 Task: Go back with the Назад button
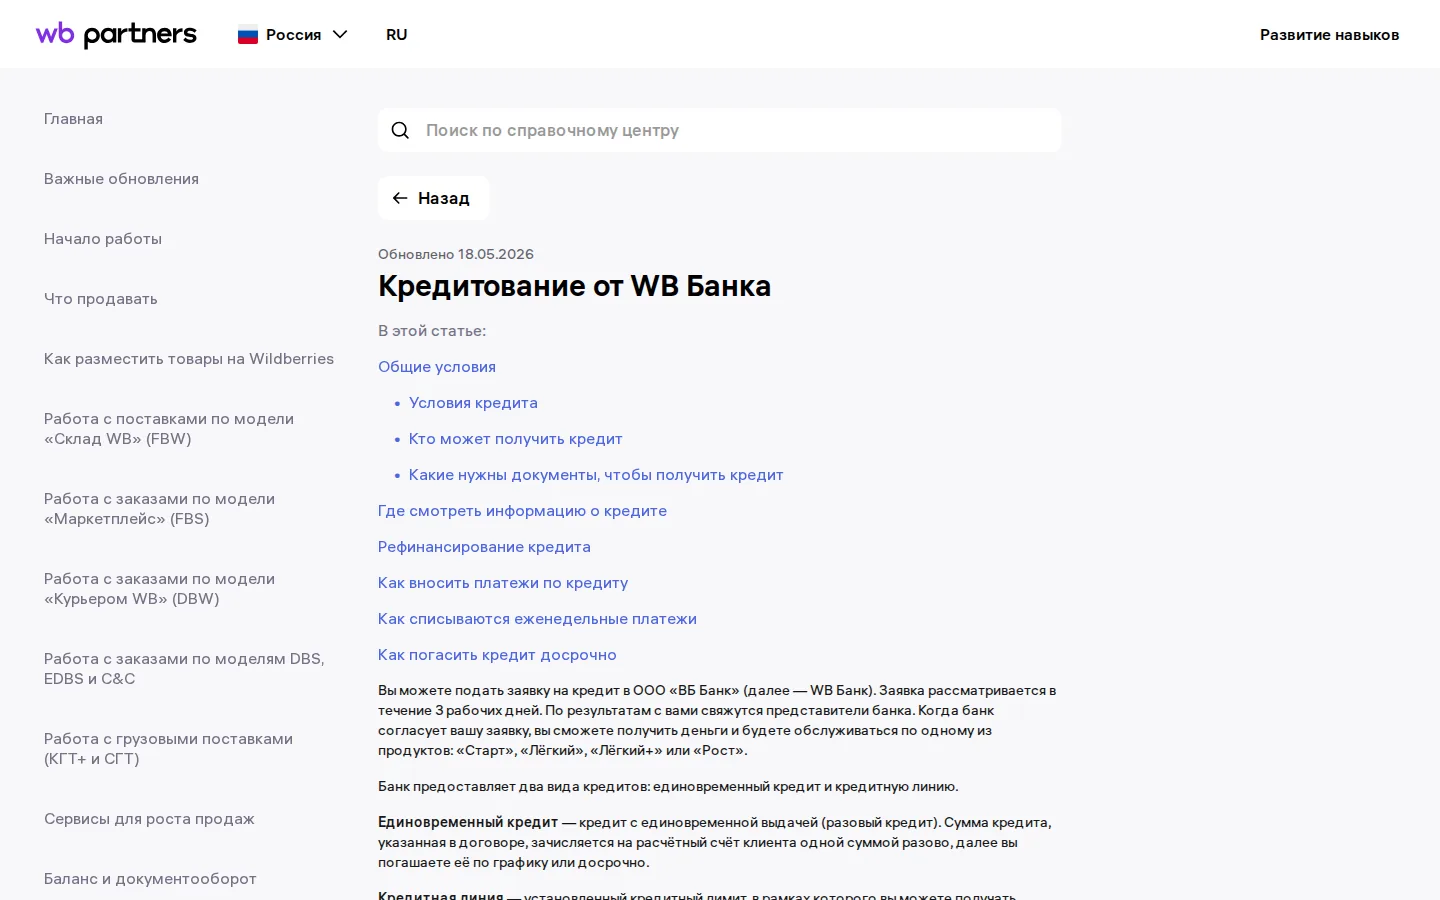coord(433,198)
